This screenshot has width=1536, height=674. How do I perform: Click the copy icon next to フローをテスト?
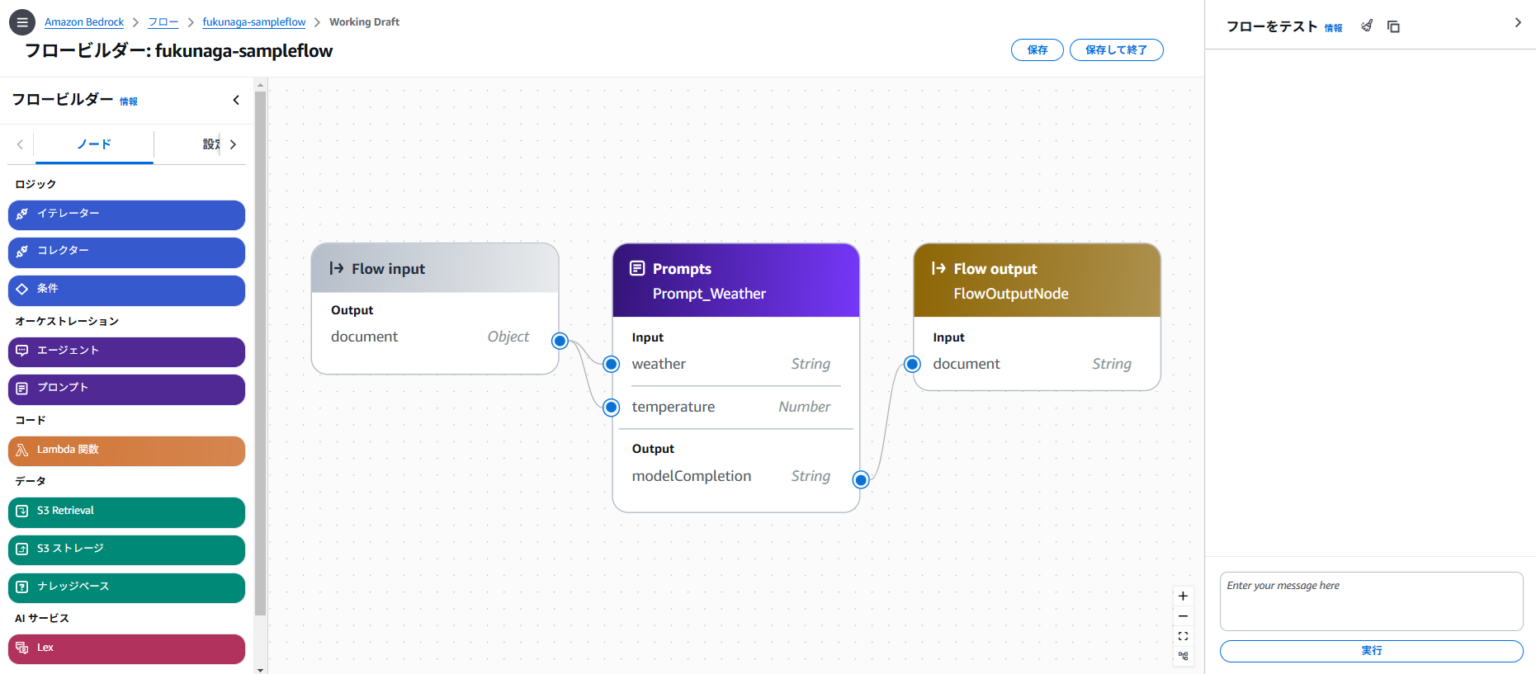pyautogui.click(x=1393, y=26)
